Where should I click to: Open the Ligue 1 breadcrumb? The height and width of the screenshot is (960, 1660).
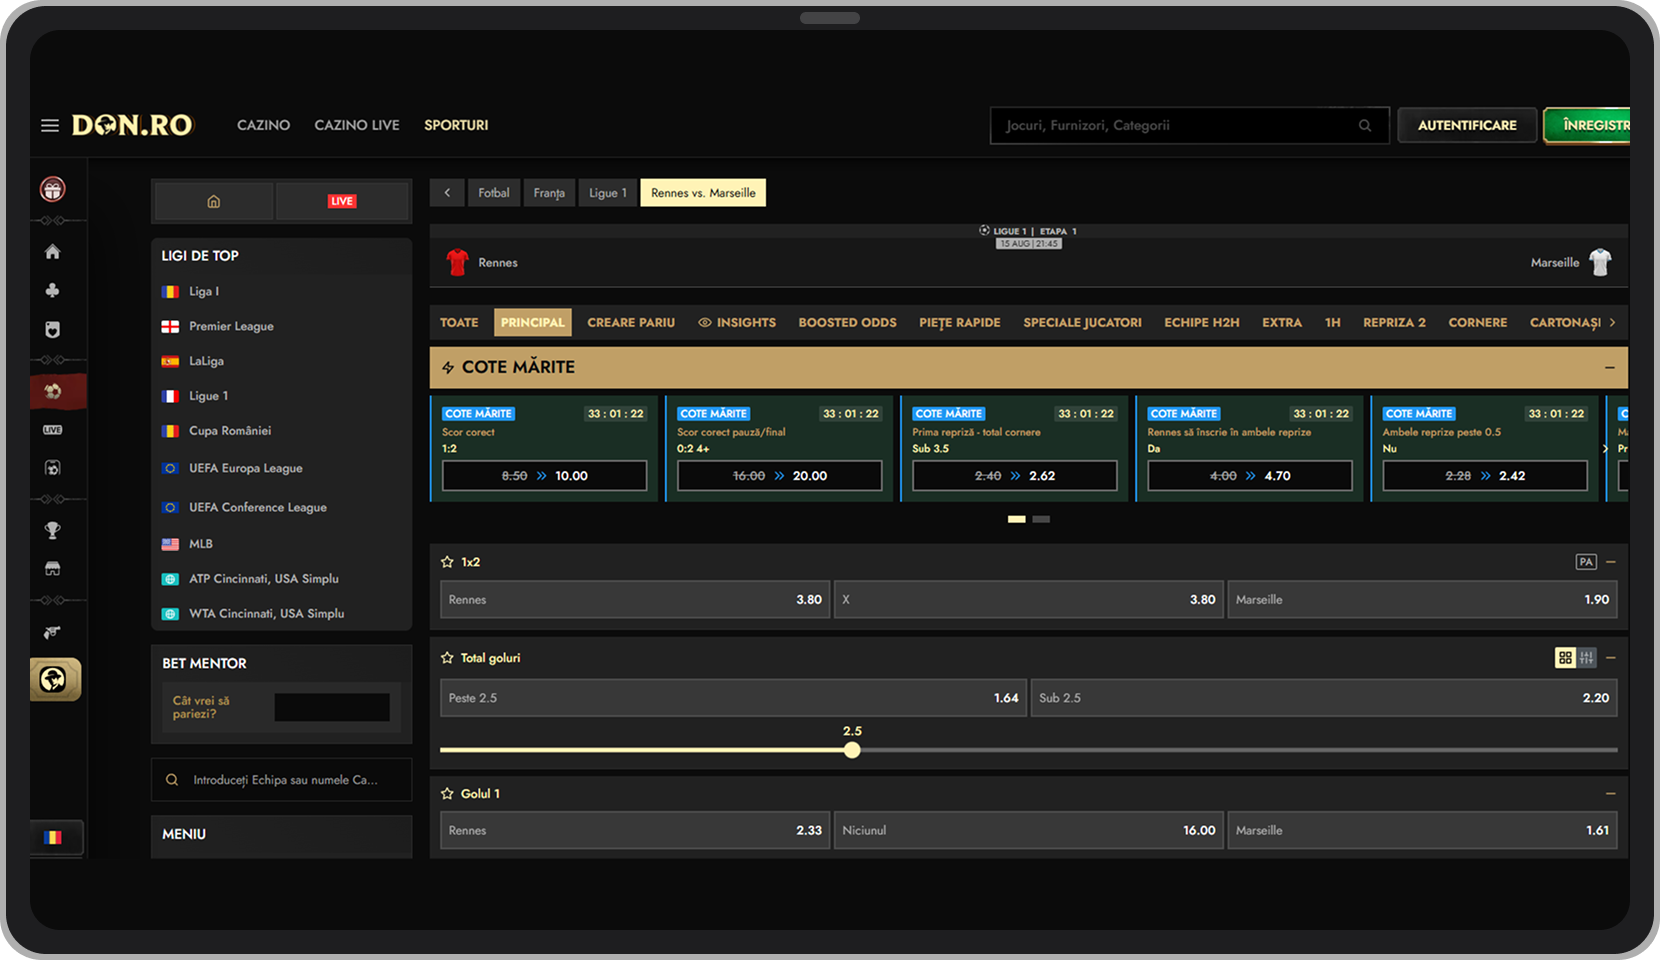[608, 193]
